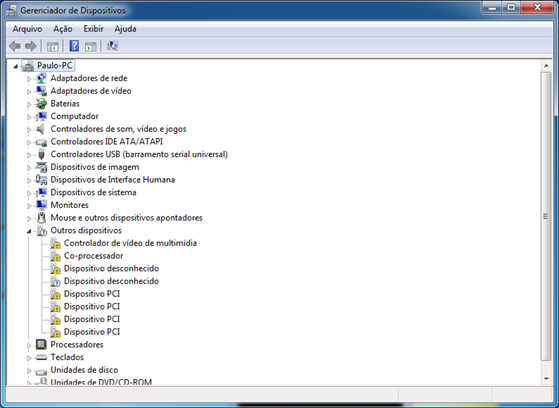This screenshot has width=559, height=408.
Task: Collapse the Outros dispositivos node
Action: click(29, 231)
